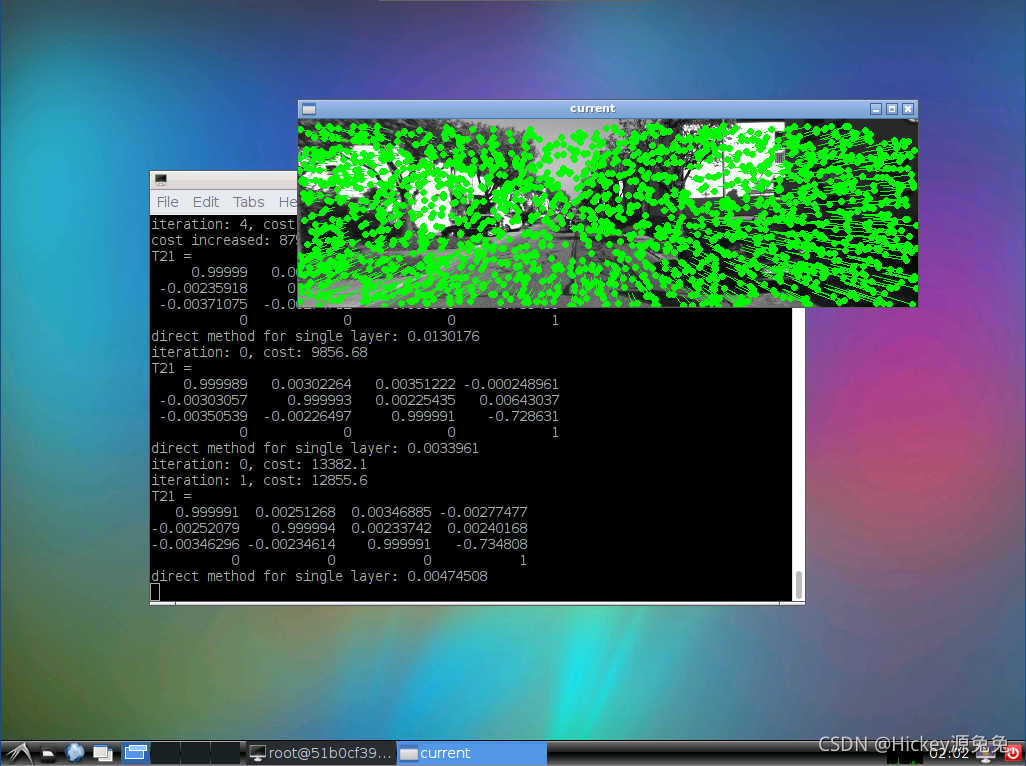Viewport: 1026px width, 766px height.
Task: Click the tracked-features image in current window
Action: pos(608,213)
